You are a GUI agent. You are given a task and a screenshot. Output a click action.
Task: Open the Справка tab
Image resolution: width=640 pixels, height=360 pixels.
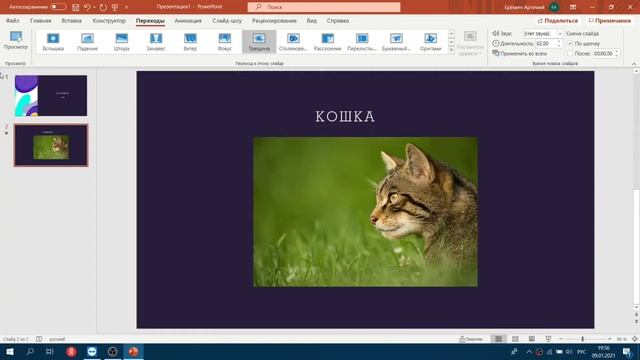click(x=338, y=20)
